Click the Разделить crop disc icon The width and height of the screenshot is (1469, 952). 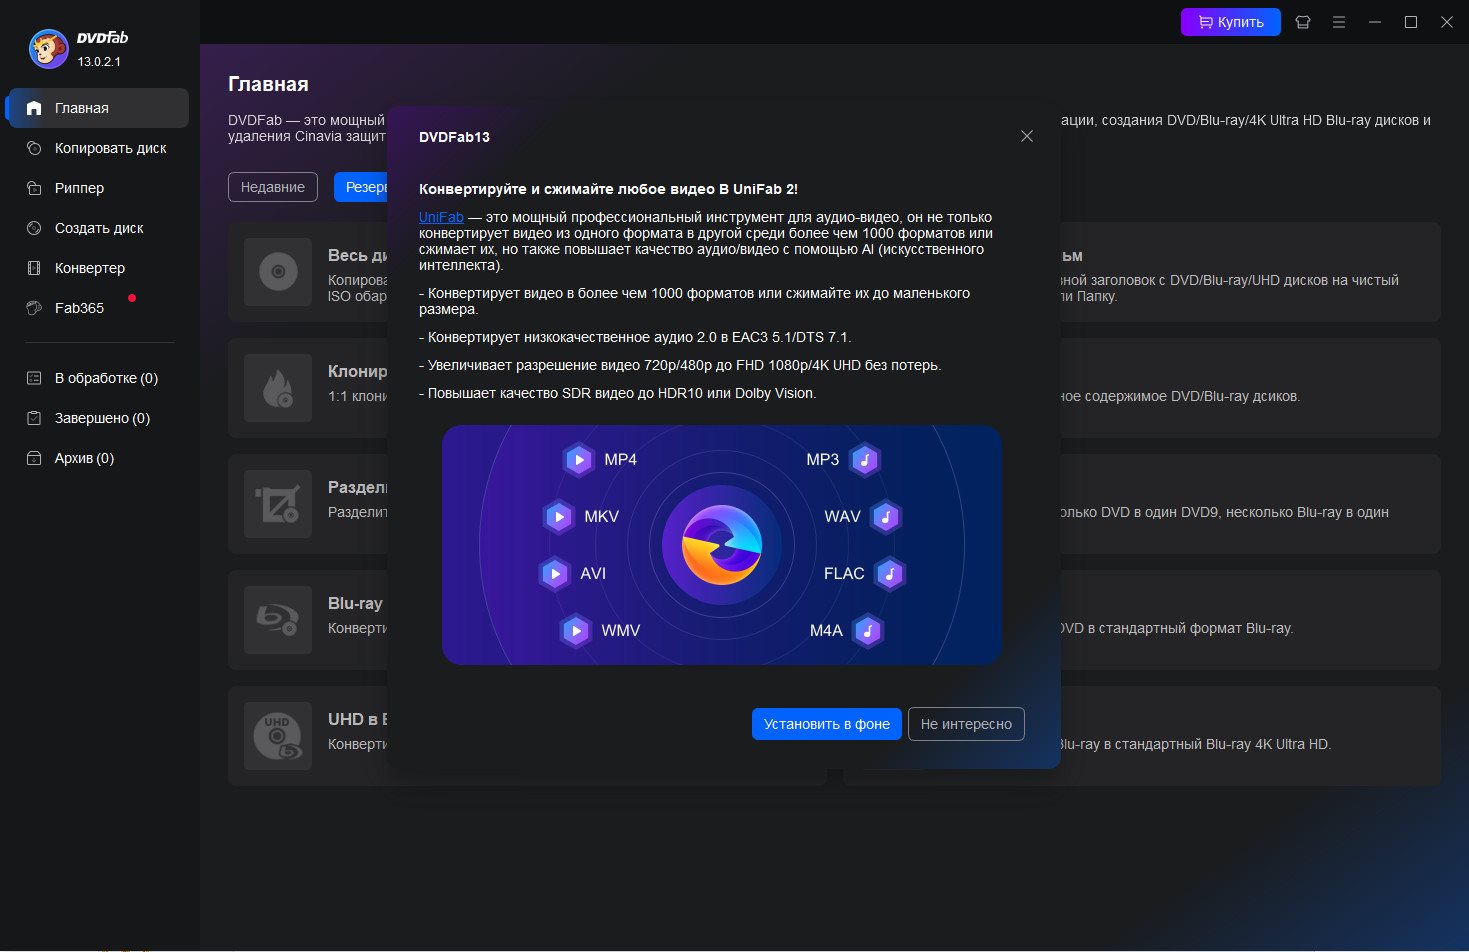click(278, 504)
